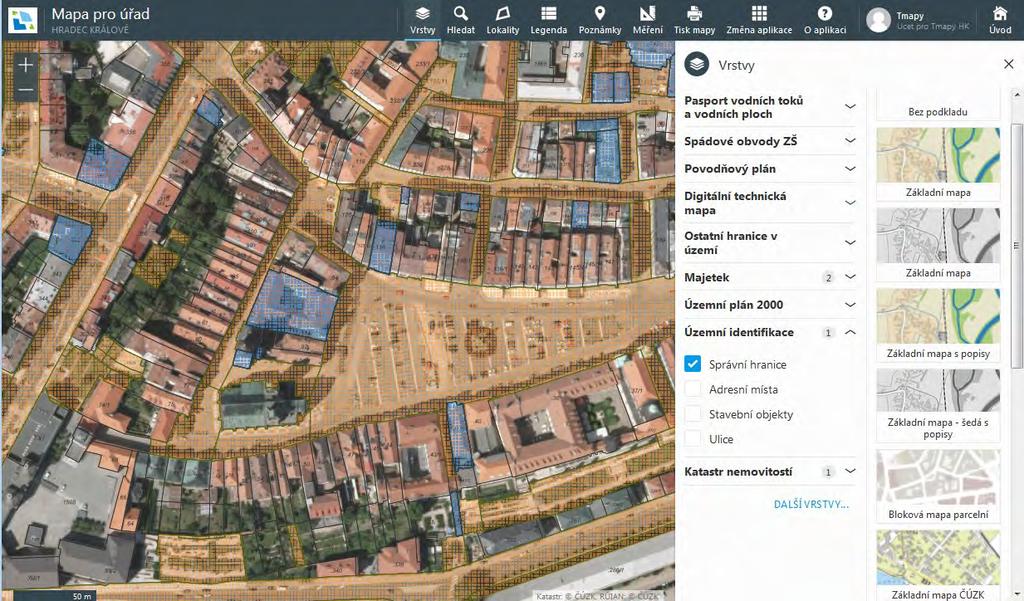Open the Hledat search tool
Image resolution: width=1024 pixels, height=601 pixels.
point(461,20)
